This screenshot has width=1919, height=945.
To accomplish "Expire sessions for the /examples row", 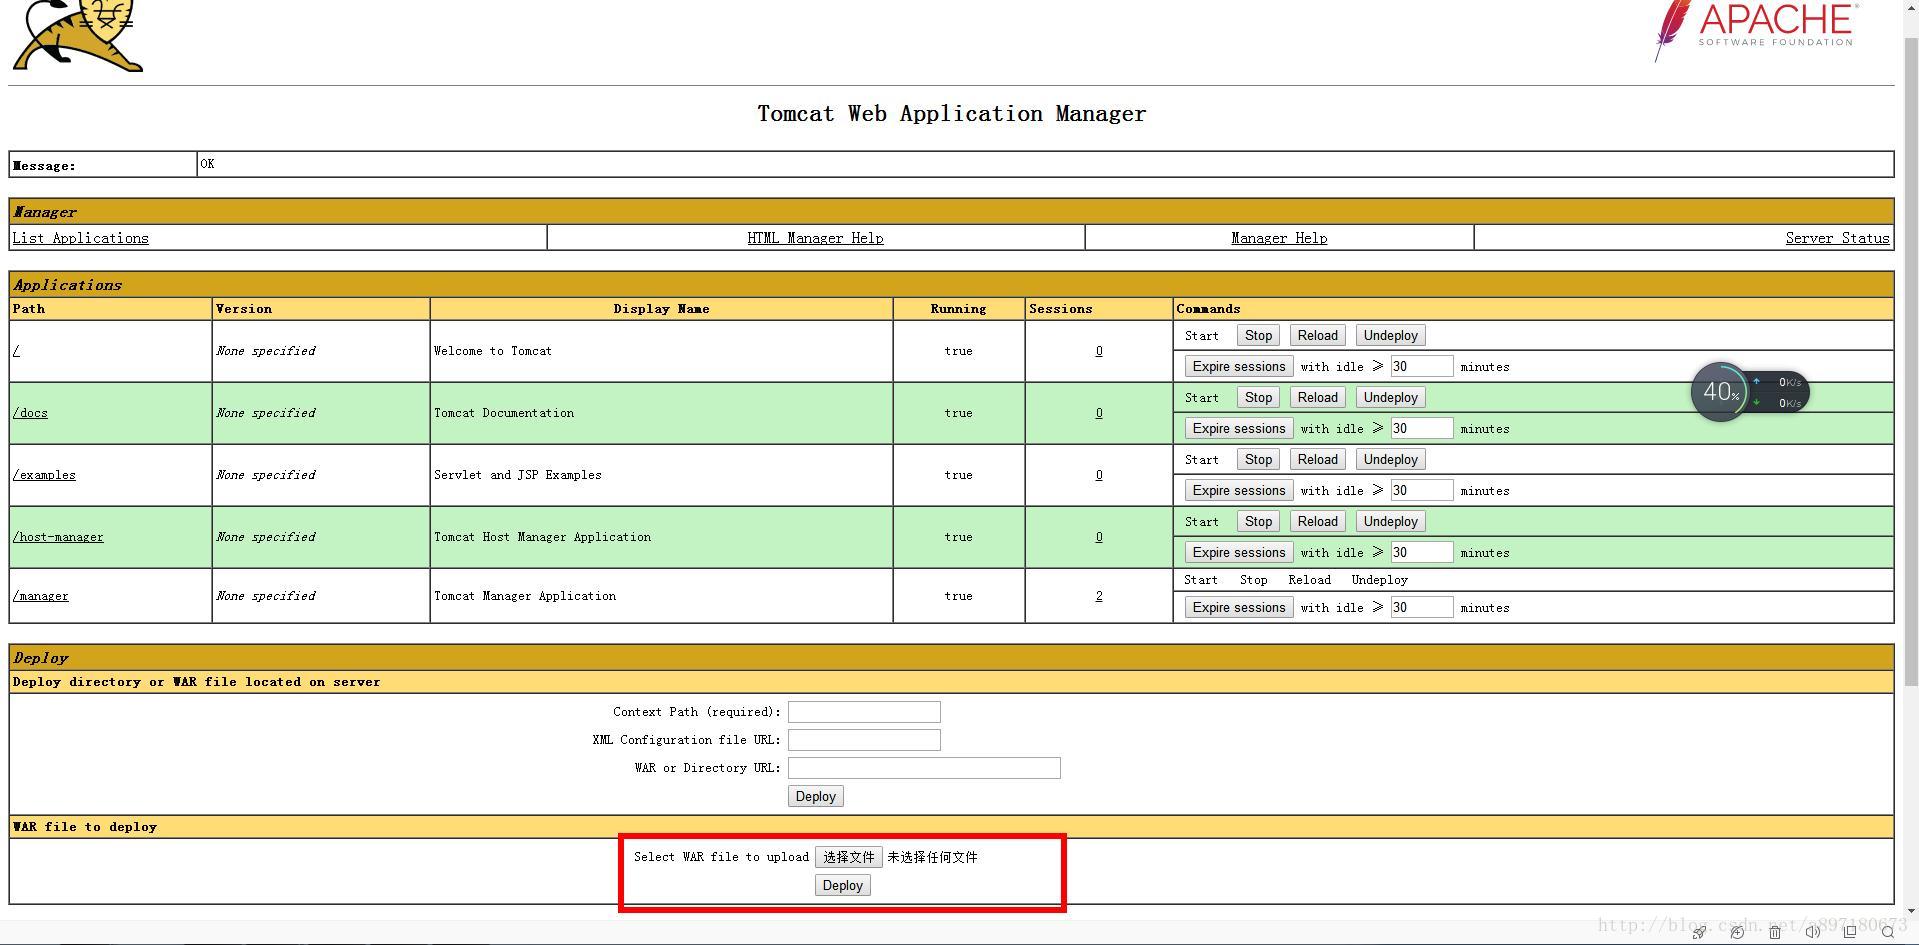I will click(1238, 491).
